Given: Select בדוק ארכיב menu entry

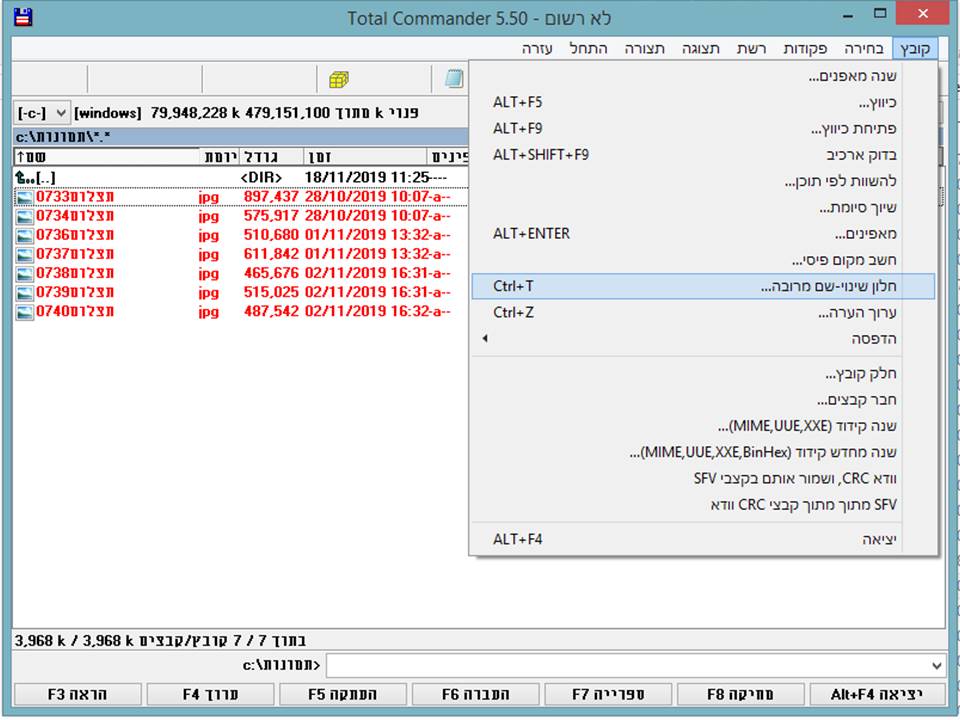Looking at the screenshot, I should (x=703, y=155).
